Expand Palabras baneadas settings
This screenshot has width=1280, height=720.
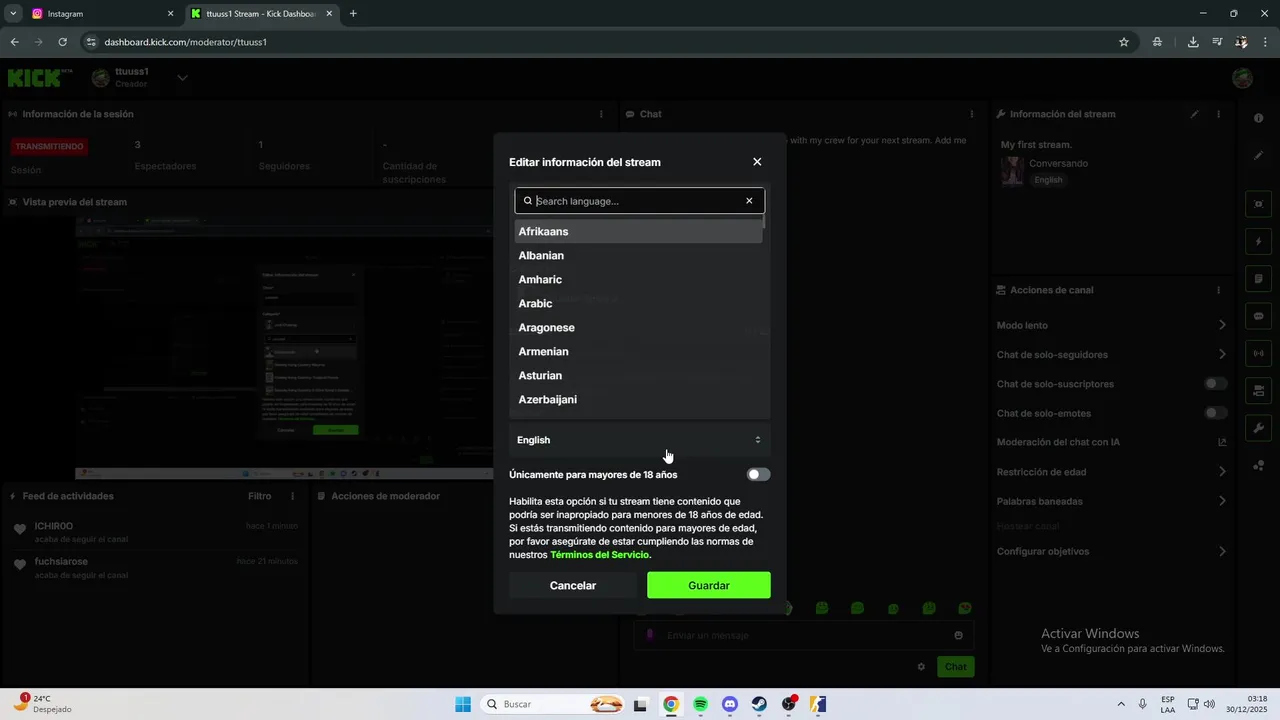[1111, 501]
